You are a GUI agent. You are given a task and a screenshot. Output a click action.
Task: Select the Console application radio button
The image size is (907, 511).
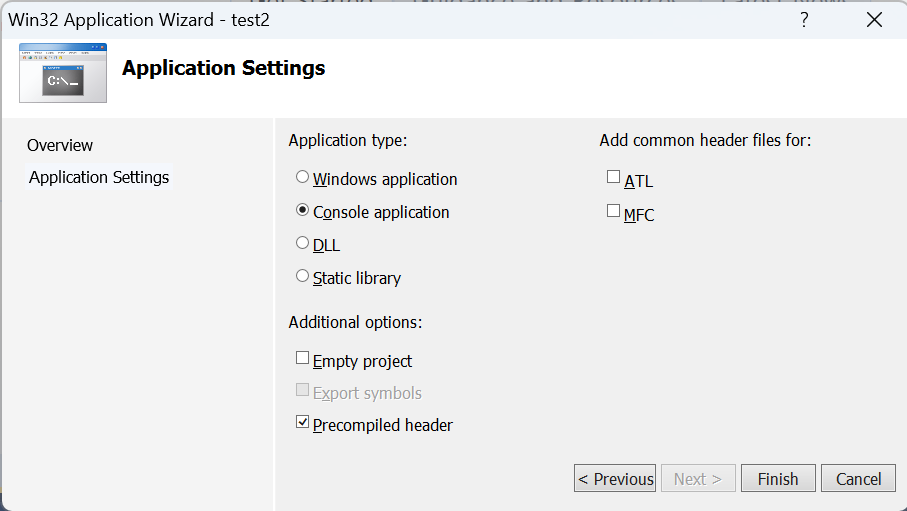click(x=302, y=210)
